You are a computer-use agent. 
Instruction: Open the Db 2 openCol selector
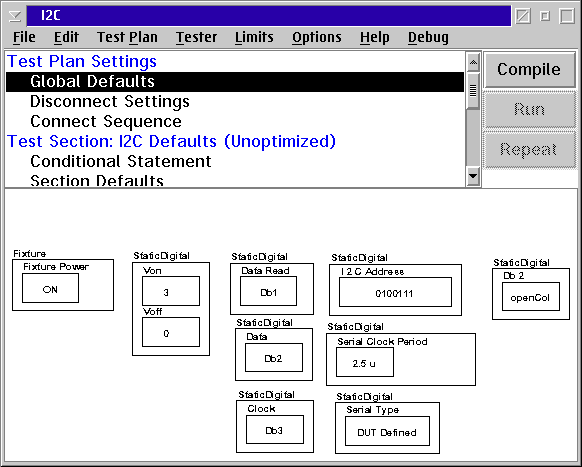(531, 297)
